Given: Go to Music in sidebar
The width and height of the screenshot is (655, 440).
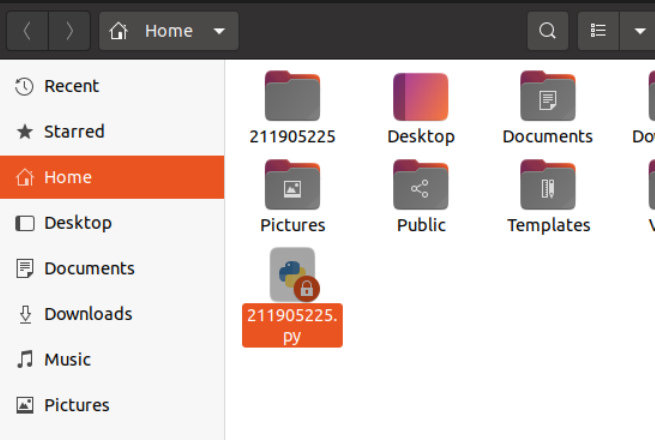Looking at the screenshot, I should coord(67,359).
